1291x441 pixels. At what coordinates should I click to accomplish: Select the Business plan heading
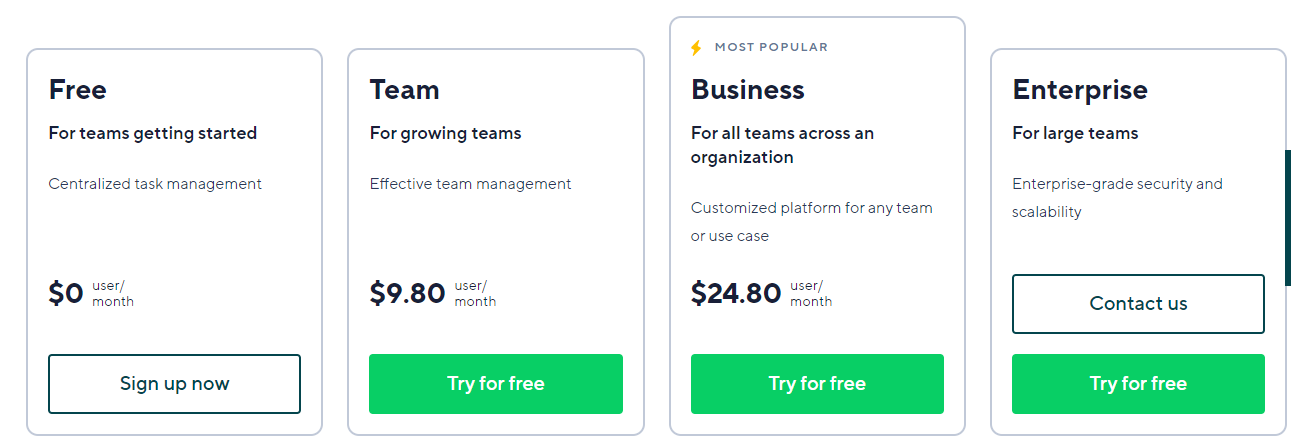tap(748, 90)
